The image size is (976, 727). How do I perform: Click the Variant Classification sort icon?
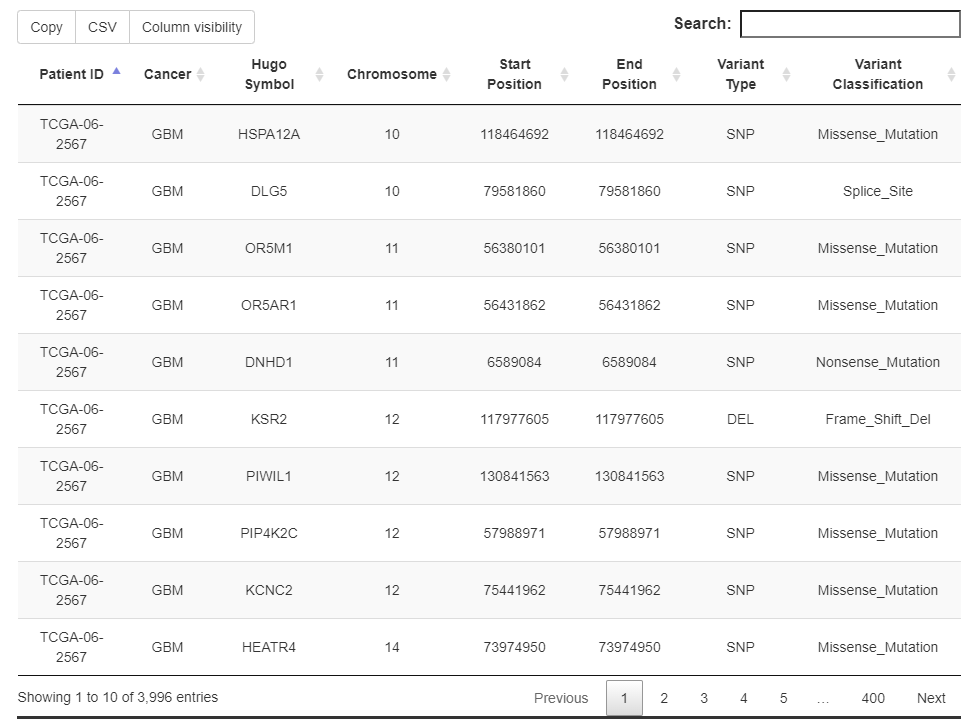click(x=950, y=75)
